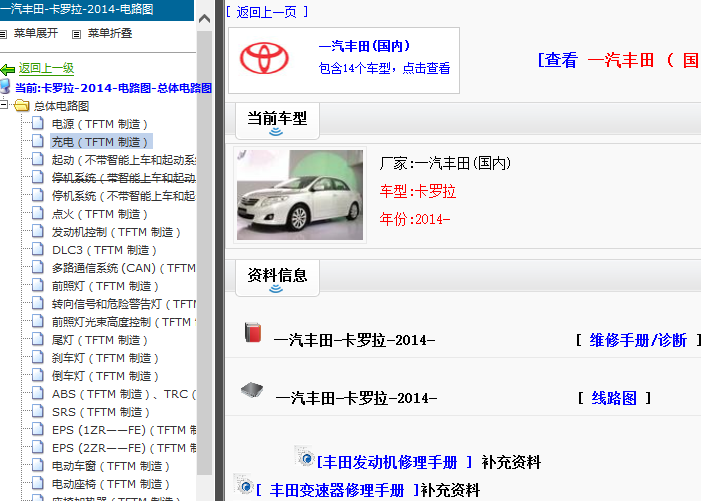
Task: Click document icon beside 电动车窗 entry
Action: pyautogui.click(x=38, y=465)
